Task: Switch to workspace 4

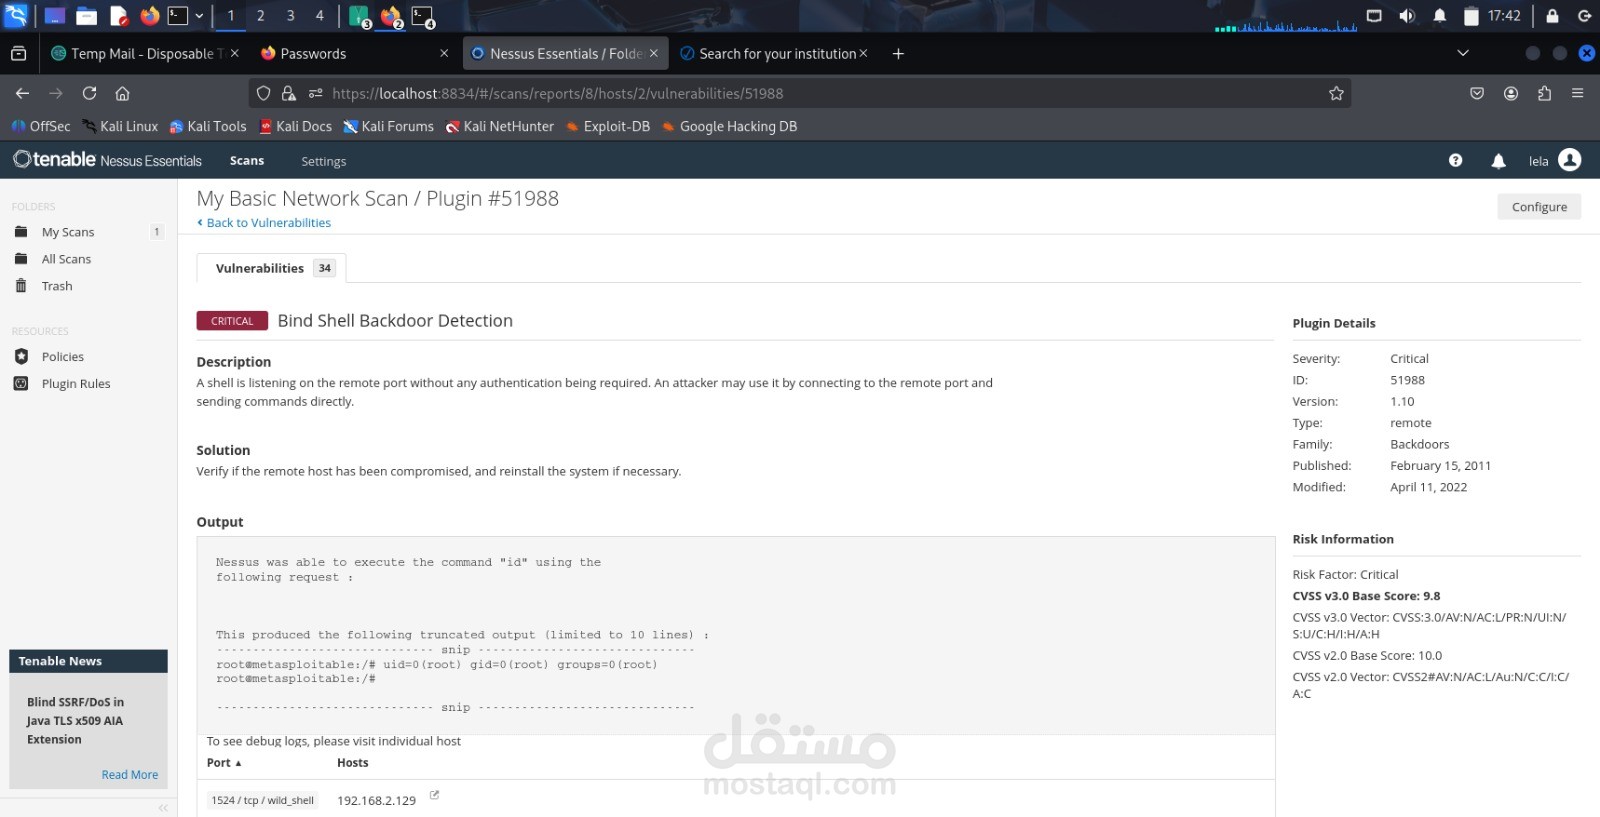Action: coord(320,16)
